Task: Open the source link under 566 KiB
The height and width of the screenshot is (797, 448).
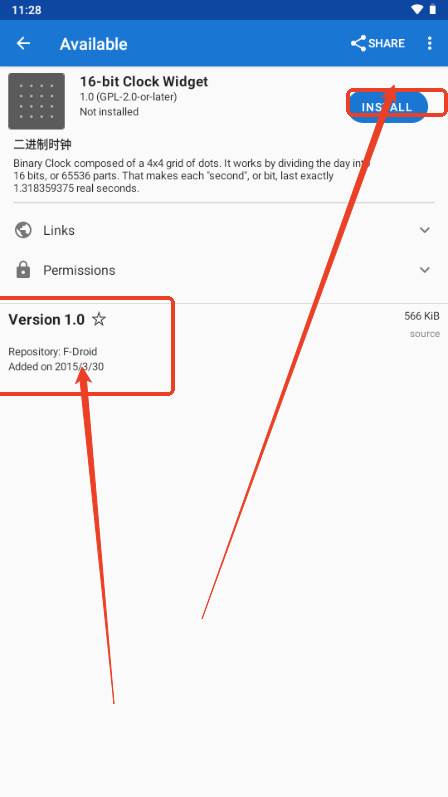Action: click(425, 334)
